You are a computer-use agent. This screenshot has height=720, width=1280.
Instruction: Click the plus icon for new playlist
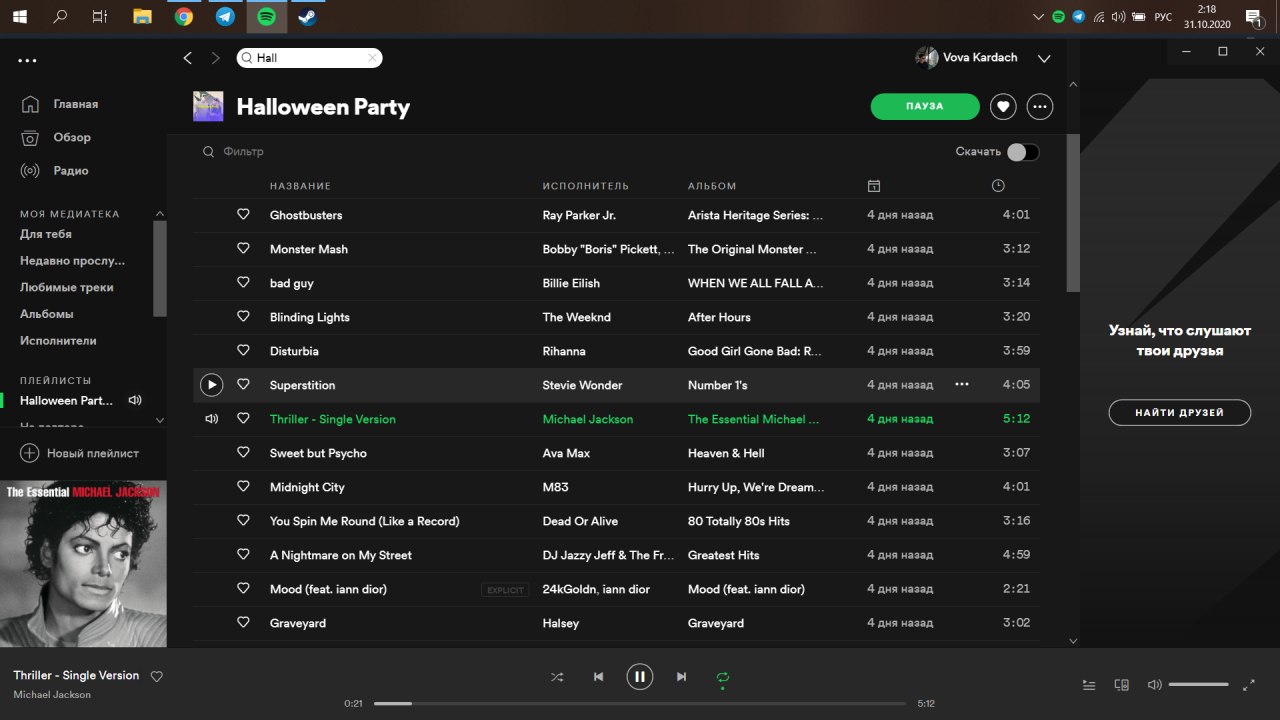tap(30, 453)
